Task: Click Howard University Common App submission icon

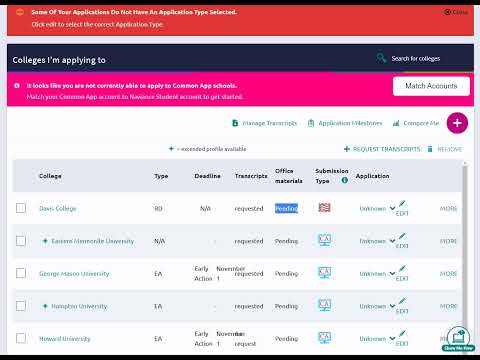Action: pyautogui.click(x=325, y=338)
